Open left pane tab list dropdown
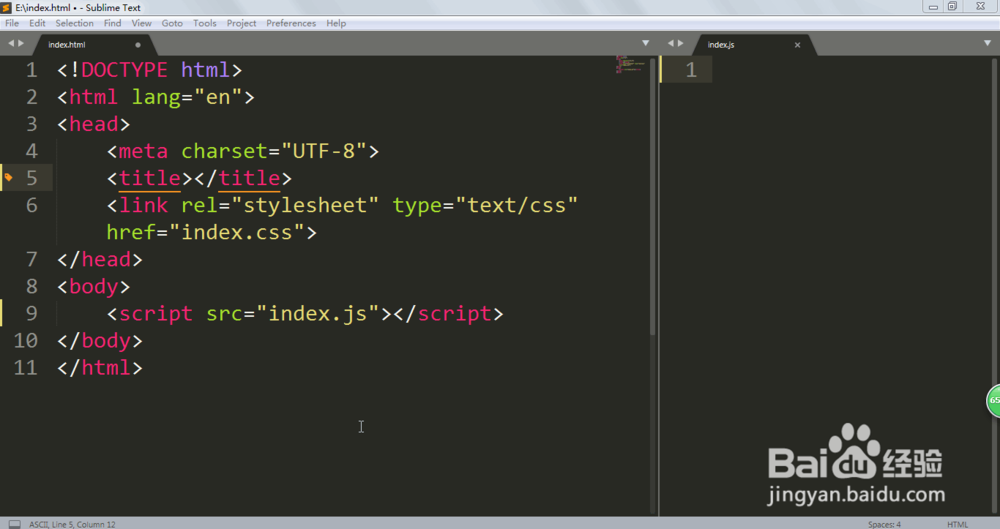This screenshot has height=529, width=1000. 645,43
